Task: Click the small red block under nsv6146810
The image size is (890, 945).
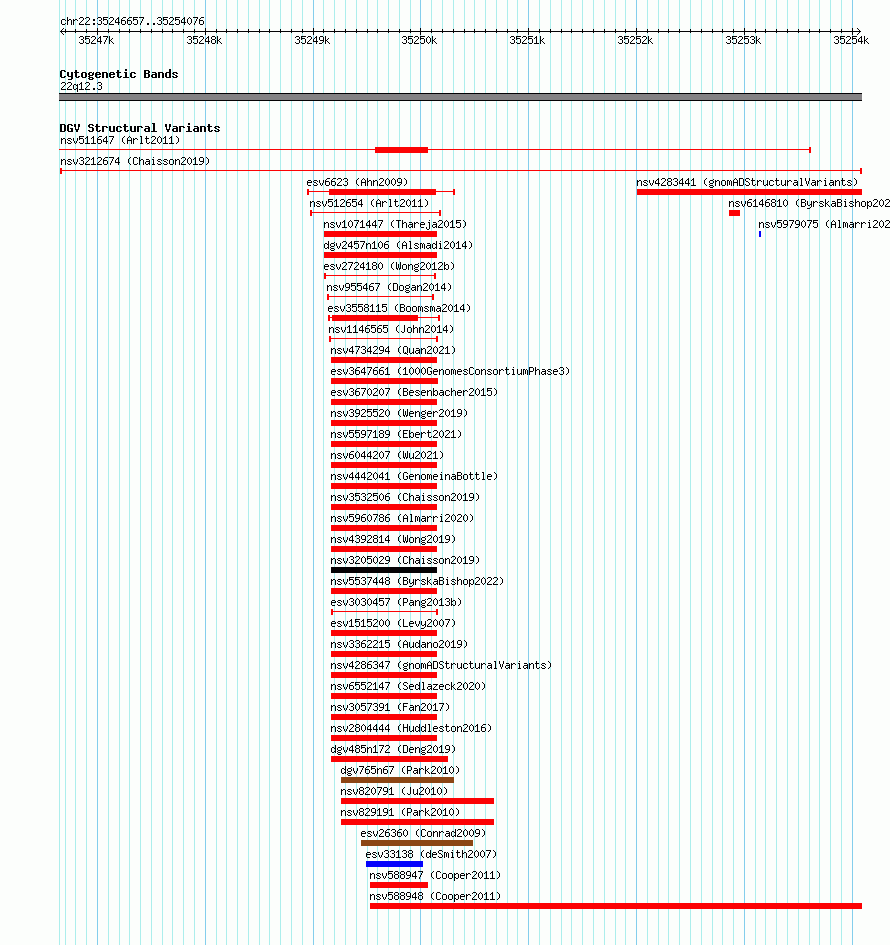Action: point(734,213)
